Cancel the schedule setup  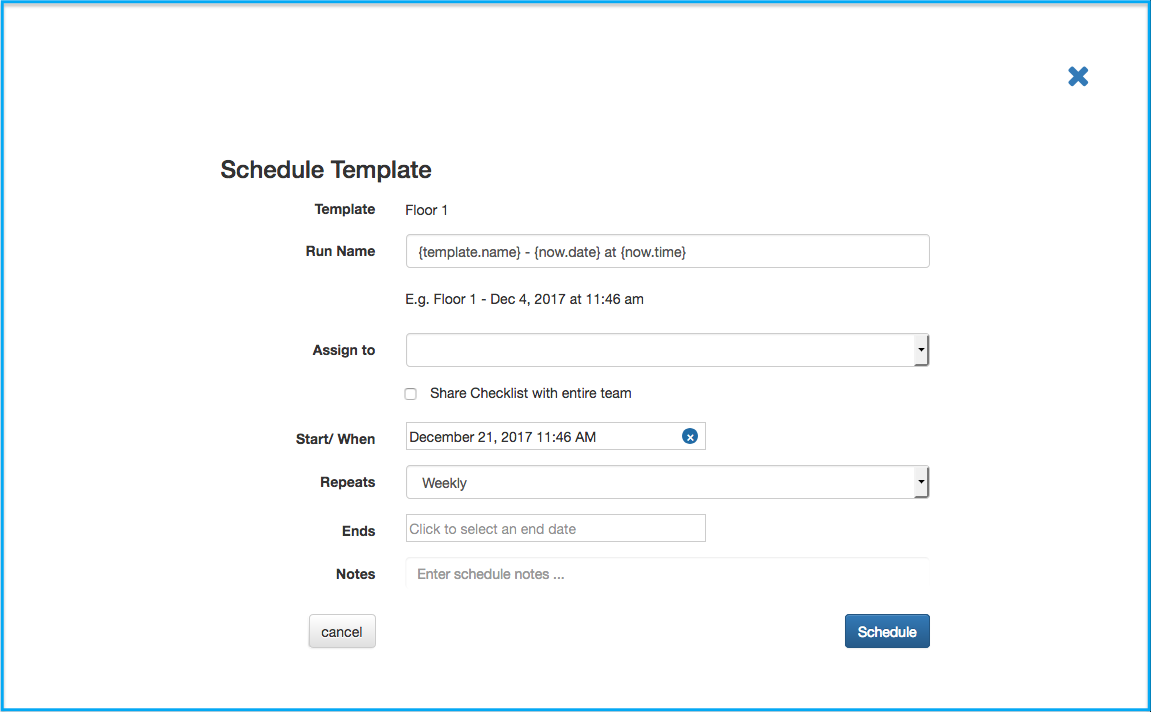341,631
